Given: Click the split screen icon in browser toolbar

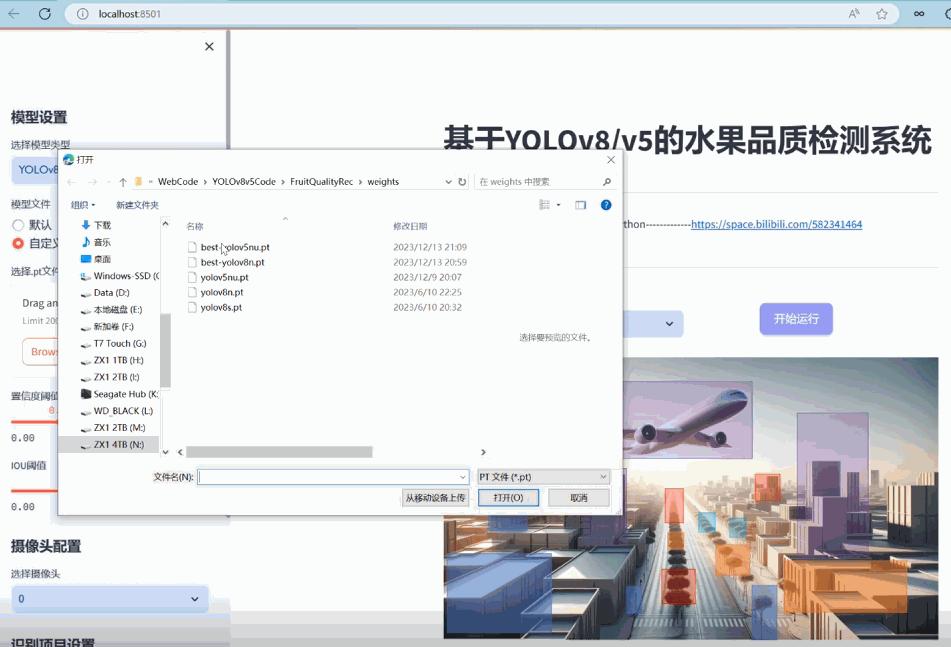Looking at the screenshot, I should point(919,13).
